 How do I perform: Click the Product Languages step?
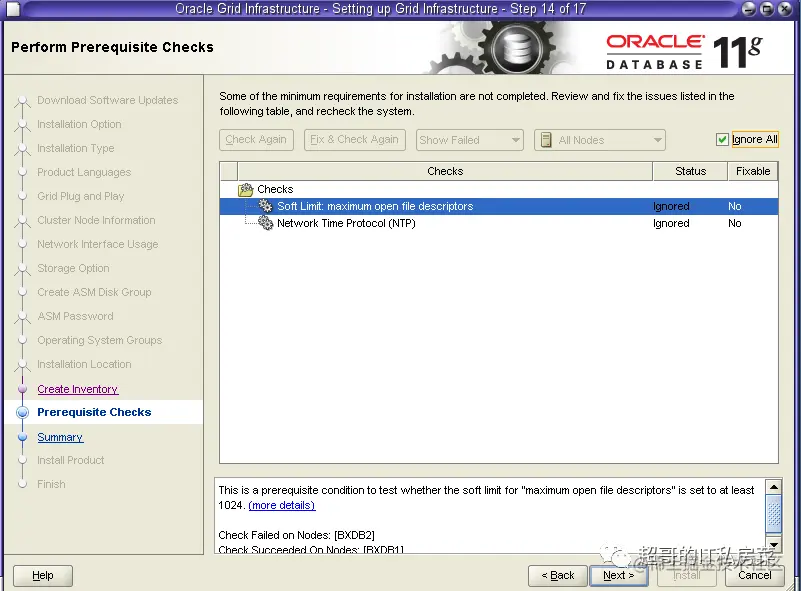(x=84, y=172)
